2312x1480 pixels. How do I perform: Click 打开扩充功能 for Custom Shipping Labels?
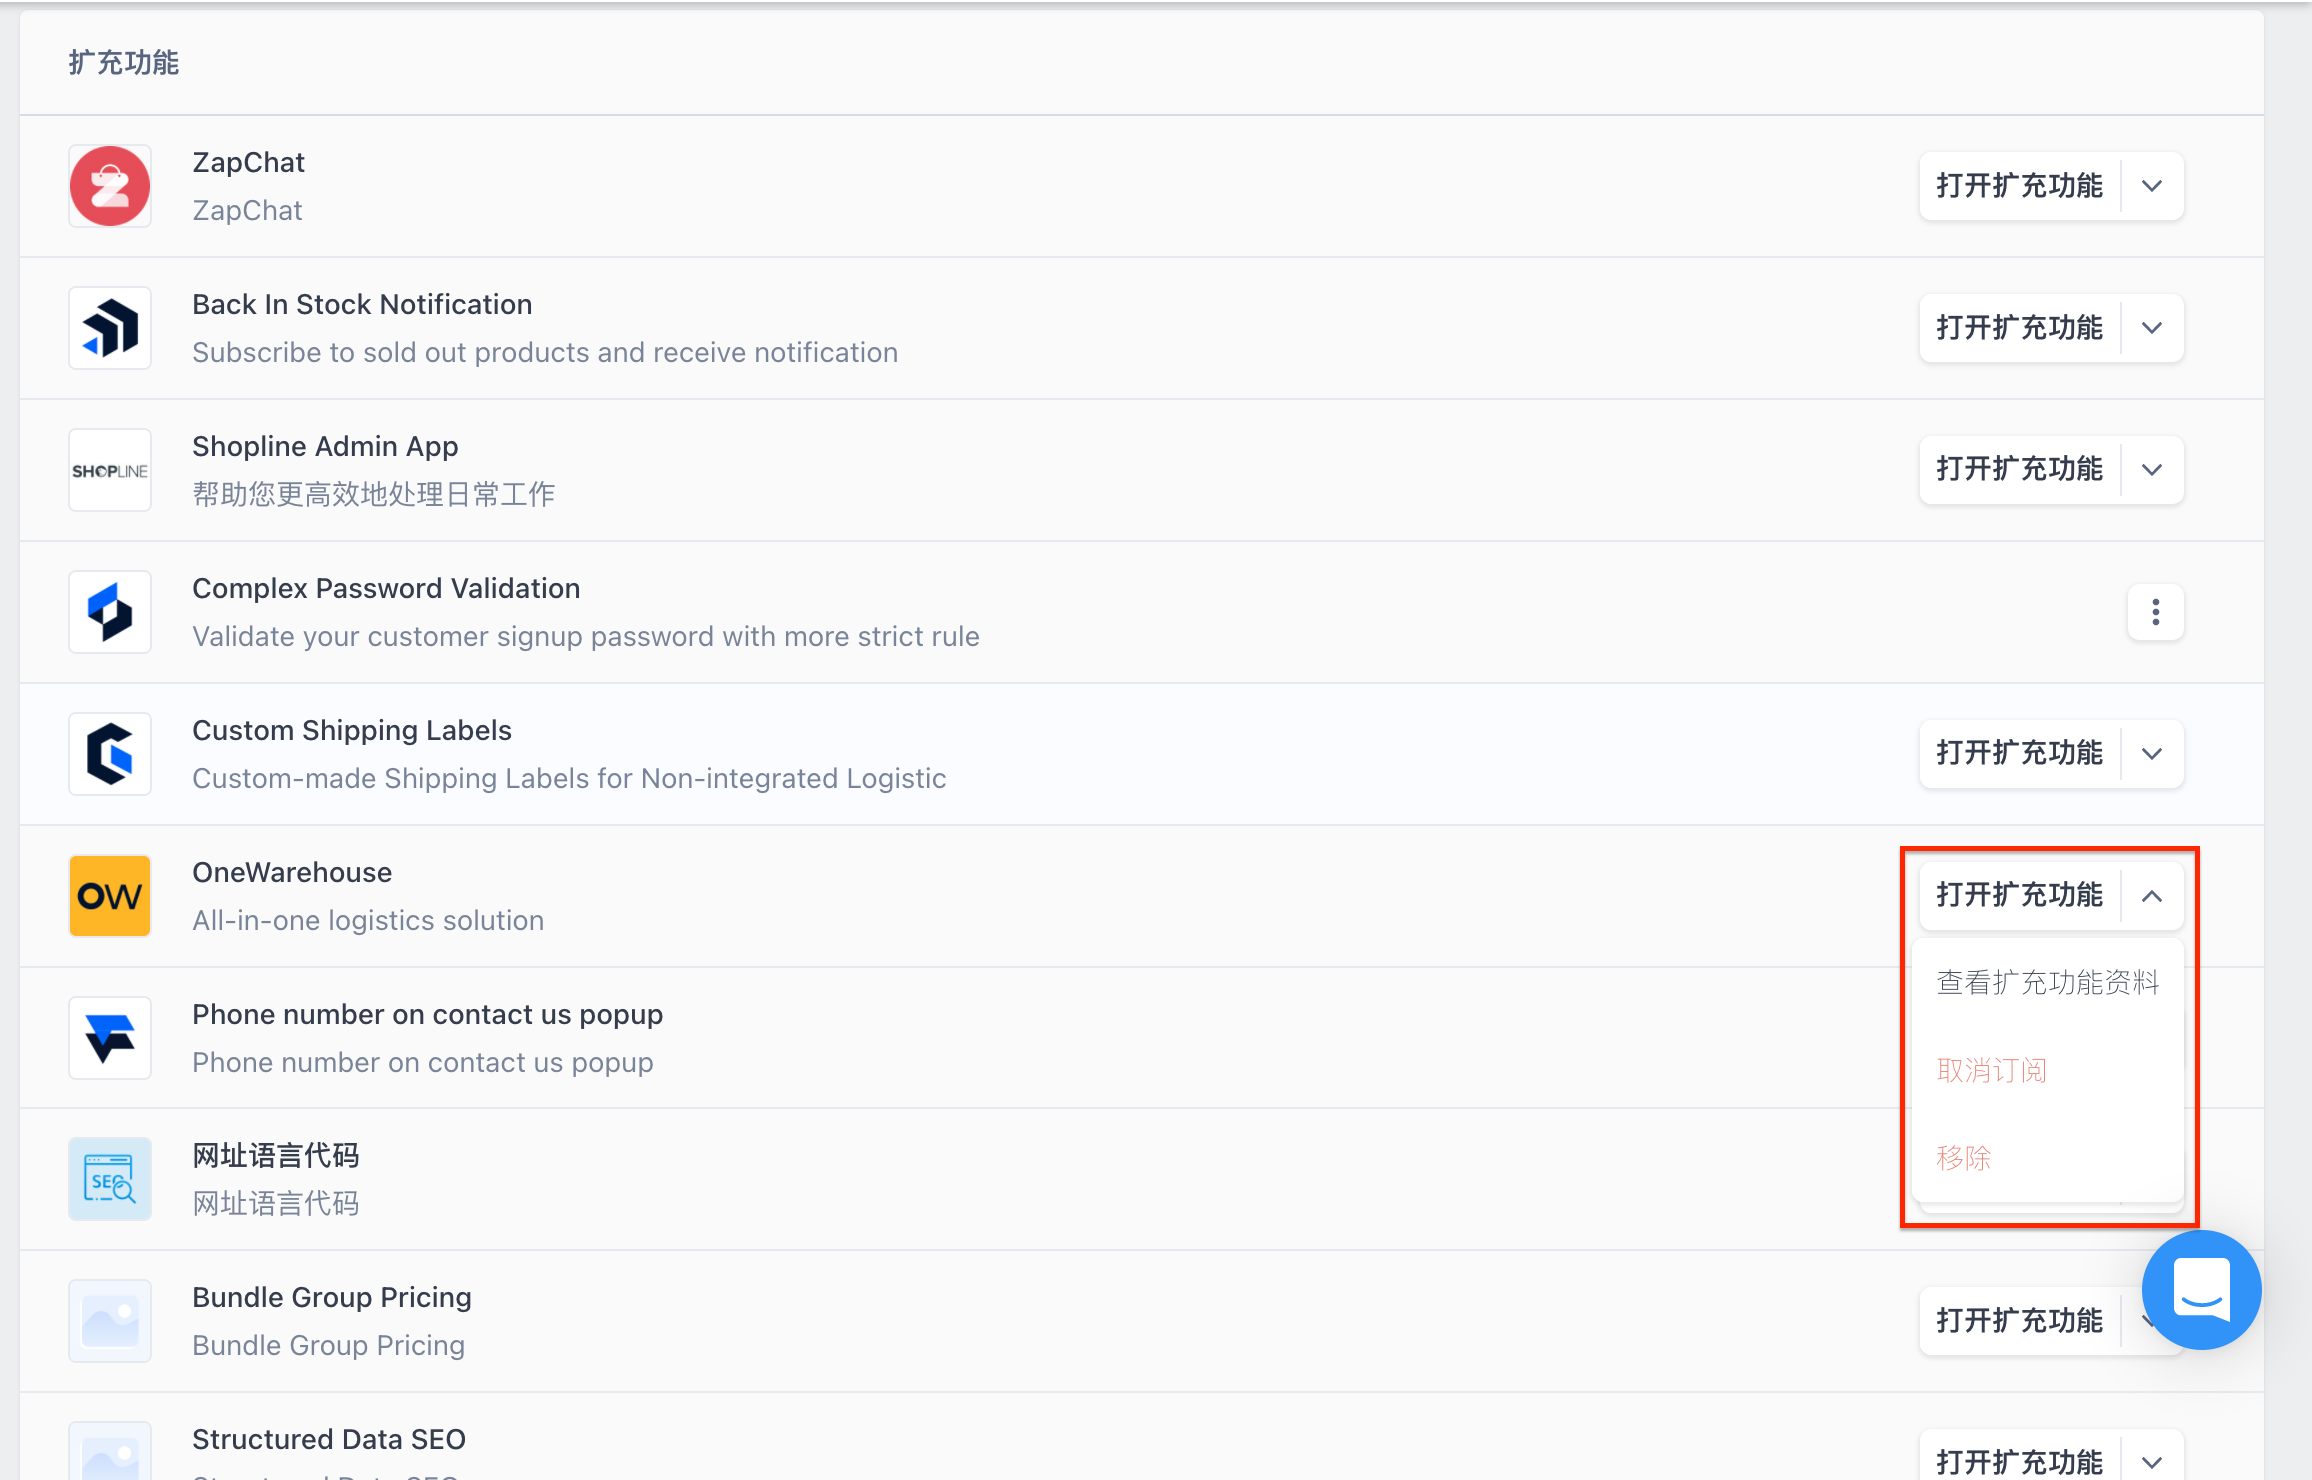(x=2020, y=754)
